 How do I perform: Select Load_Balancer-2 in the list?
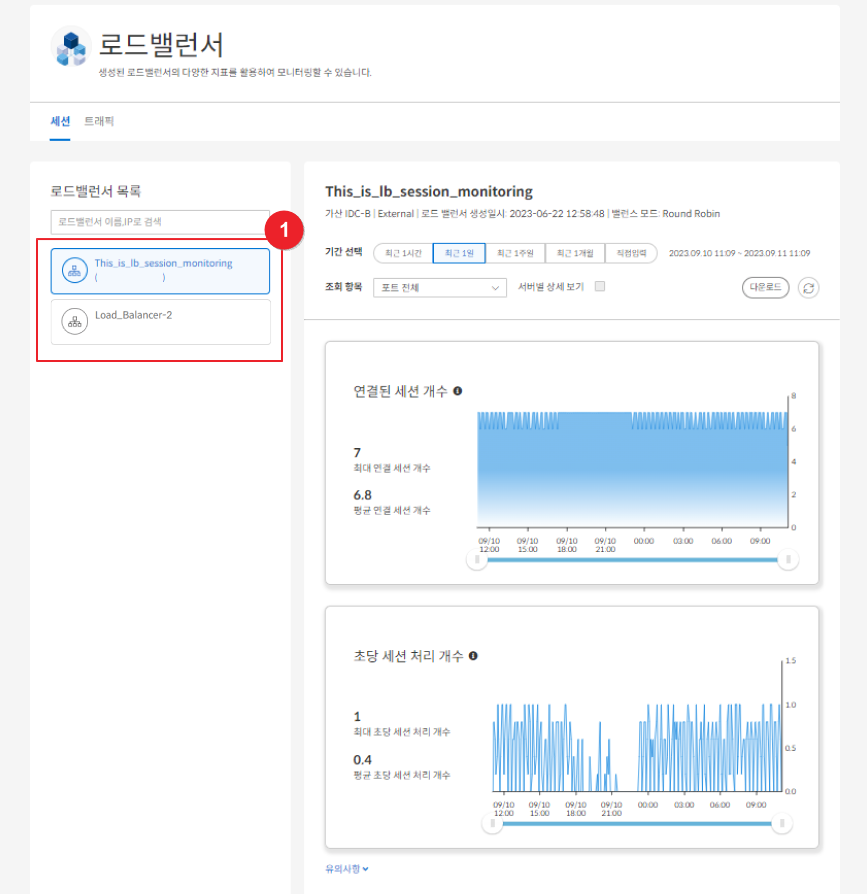160,321
